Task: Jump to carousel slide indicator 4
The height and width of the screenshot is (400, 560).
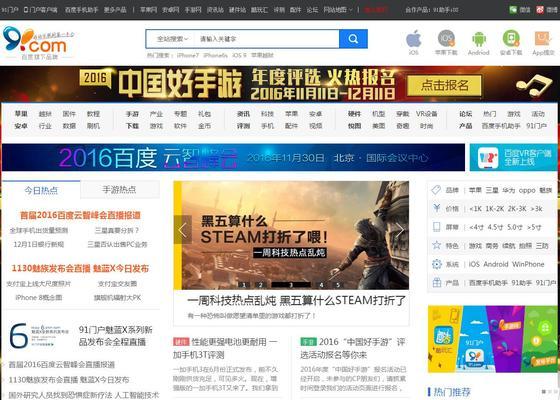Action: point(321,285)
